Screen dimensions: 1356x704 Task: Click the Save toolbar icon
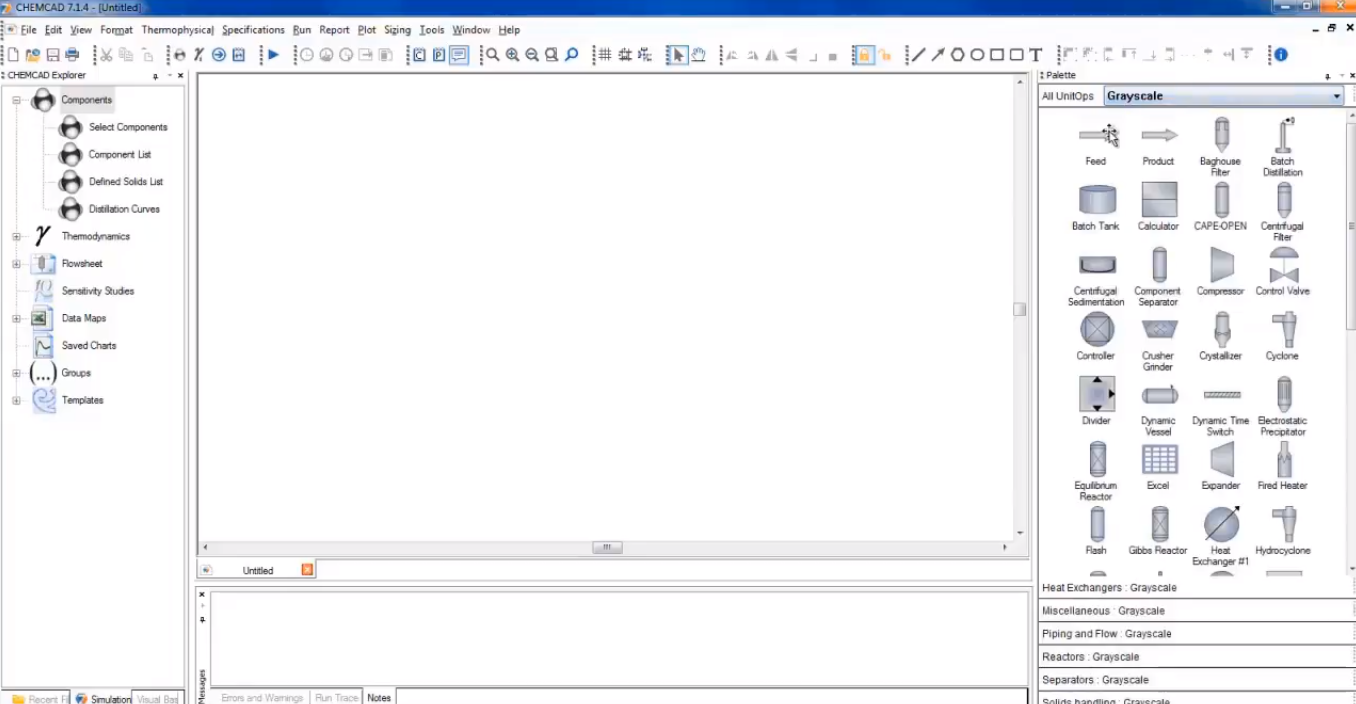pyautogui.click(x=53, y=55)
